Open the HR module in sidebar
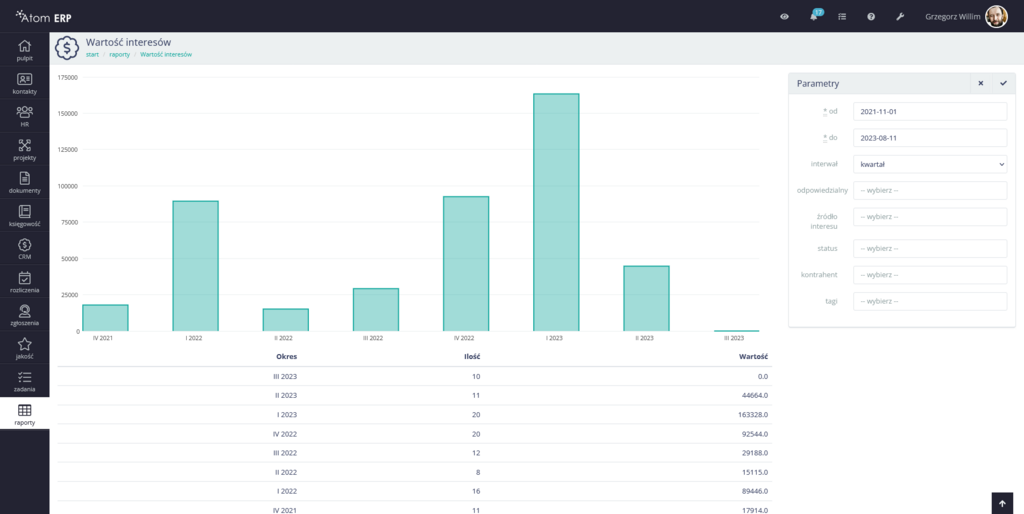 (24, 116)
